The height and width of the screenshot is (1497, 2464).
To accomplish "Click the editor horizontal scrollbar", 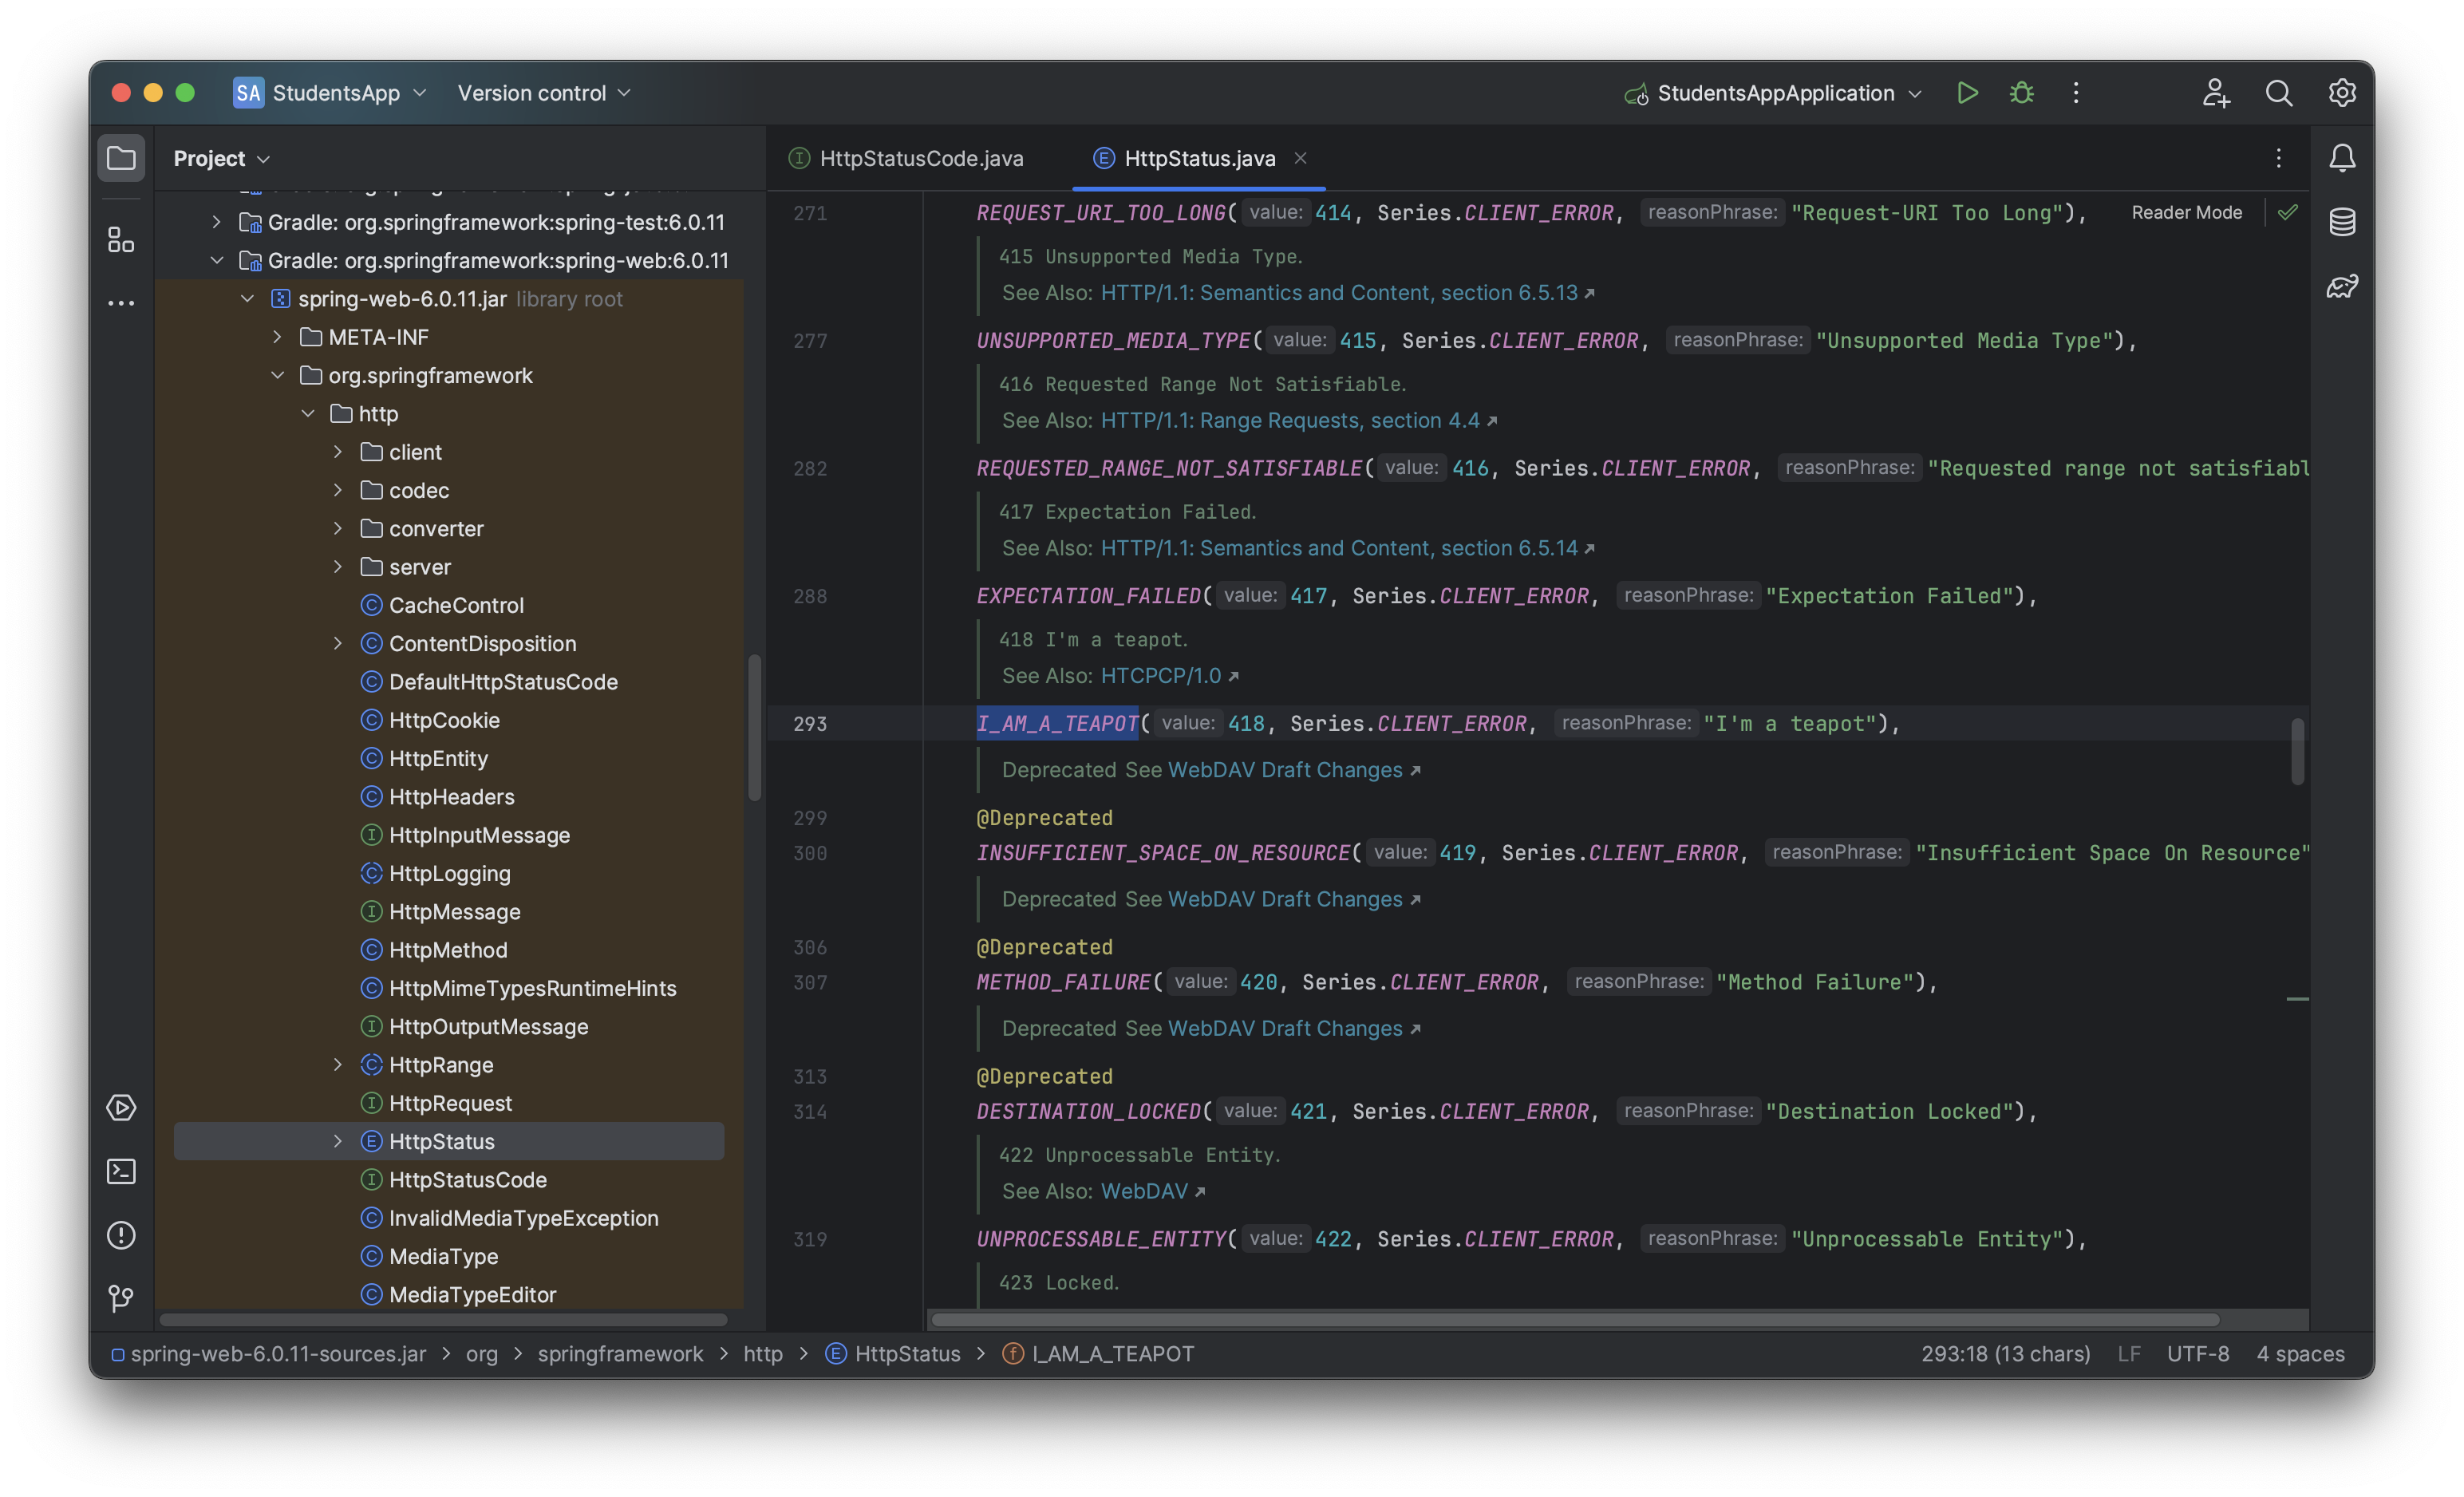I will [1575, 1320].
